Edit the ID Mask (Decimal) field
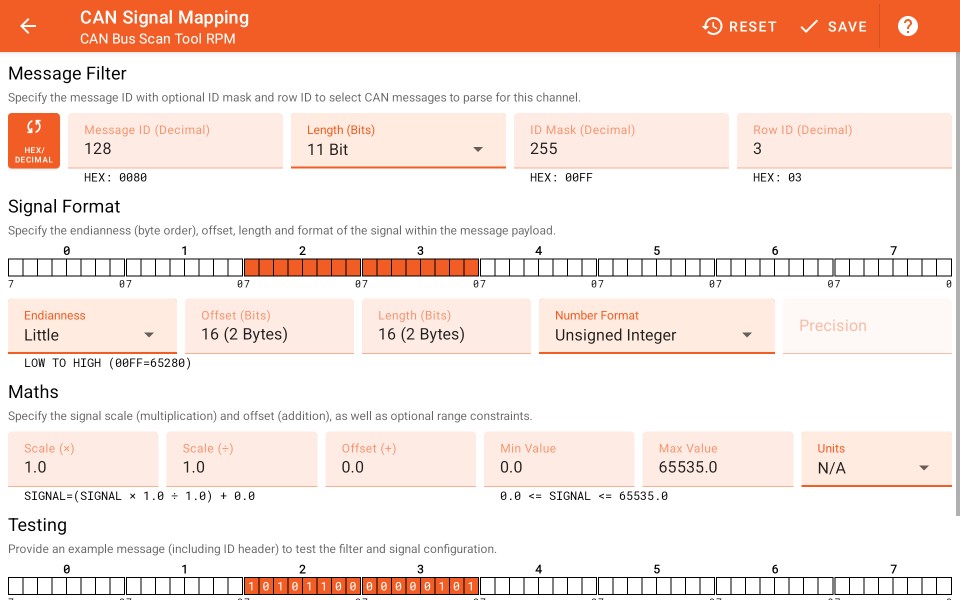Viewport: 960px width, 600px height. pos(621,140)
